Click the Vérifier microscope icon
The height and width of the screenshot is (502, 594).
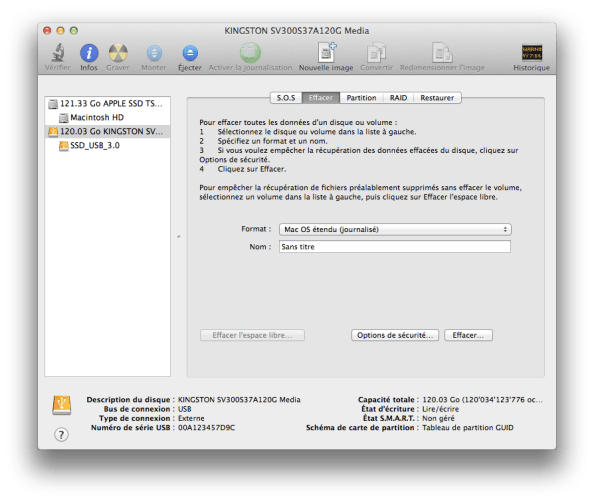(x=58, y=53)
